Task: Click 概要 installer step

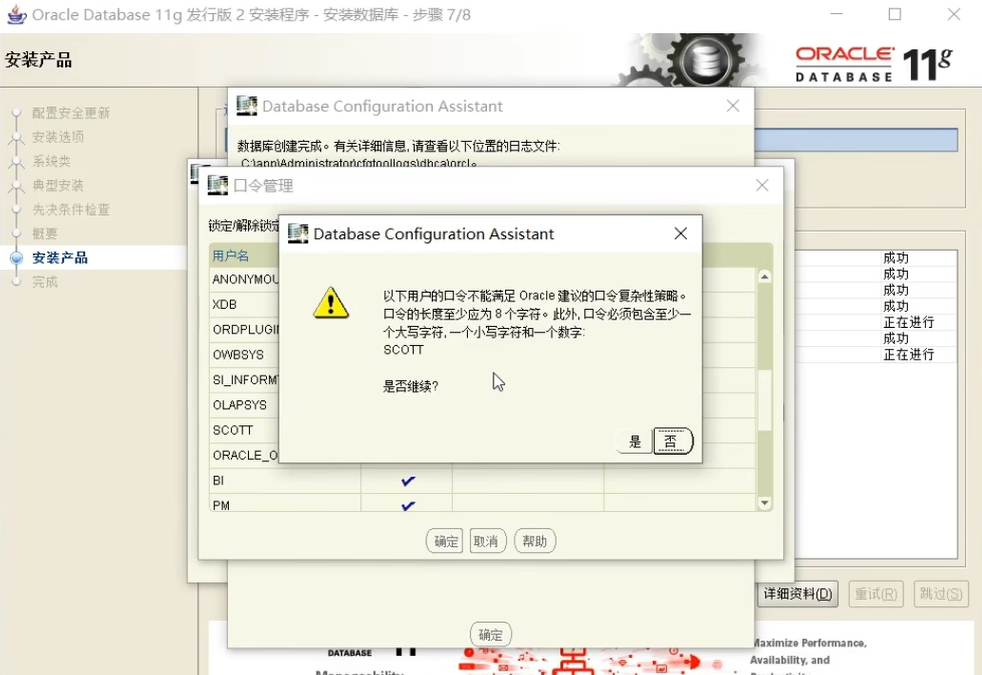Action: [x=45, y=234]
